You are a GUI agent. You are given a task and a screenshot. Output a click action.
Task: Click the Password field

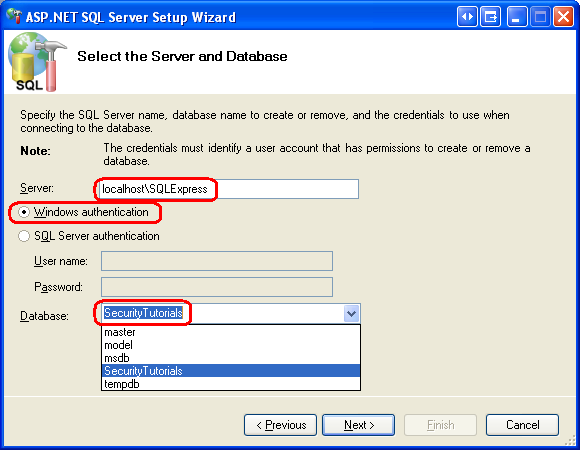217,287
